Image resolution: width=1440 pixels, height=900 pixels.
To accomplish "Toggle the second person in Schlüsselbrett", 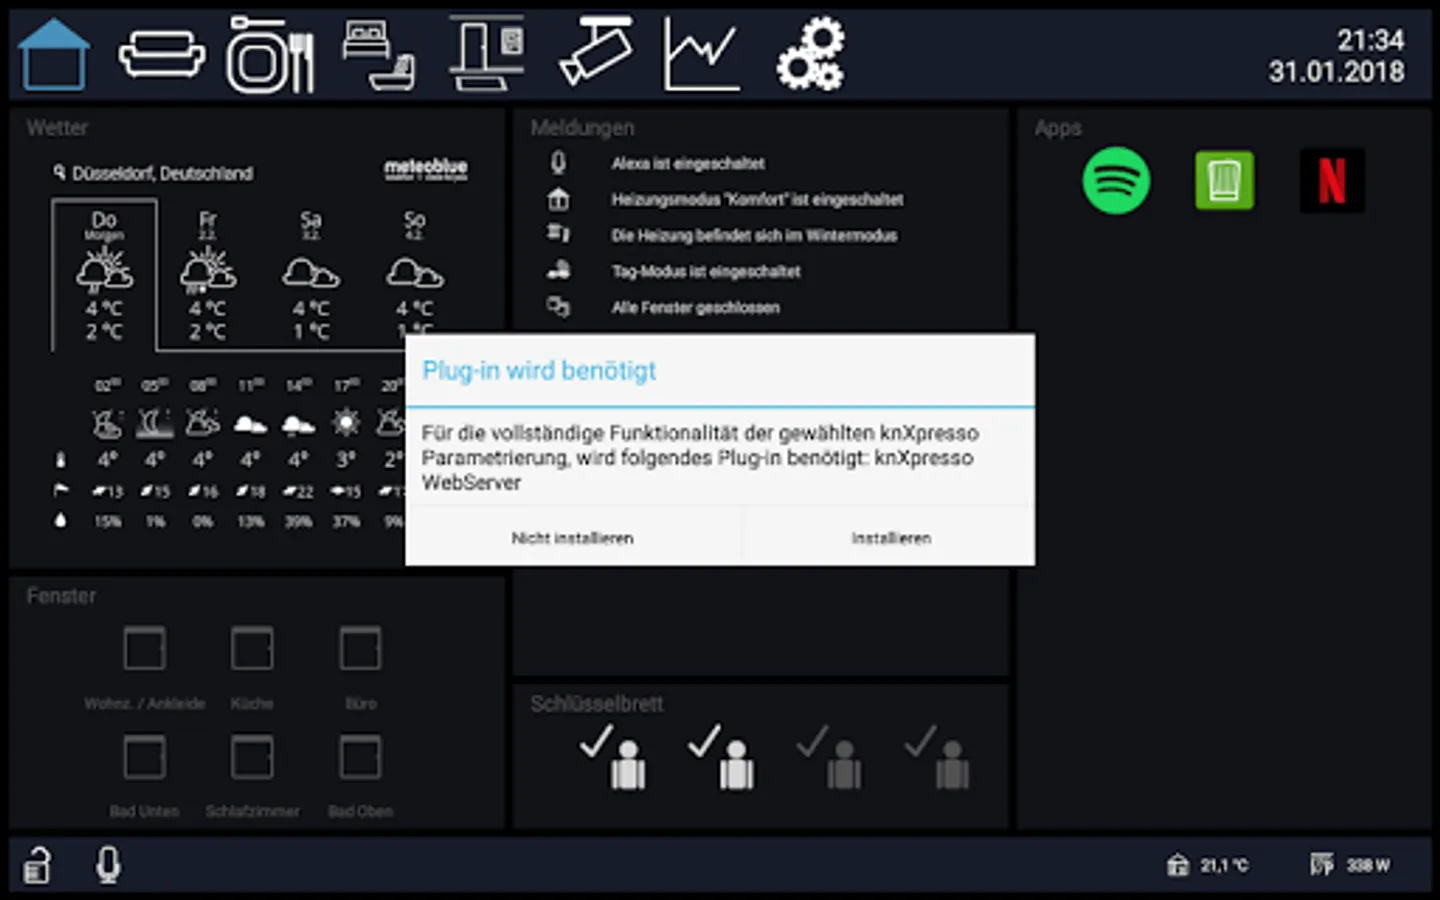I will point(721,757).
